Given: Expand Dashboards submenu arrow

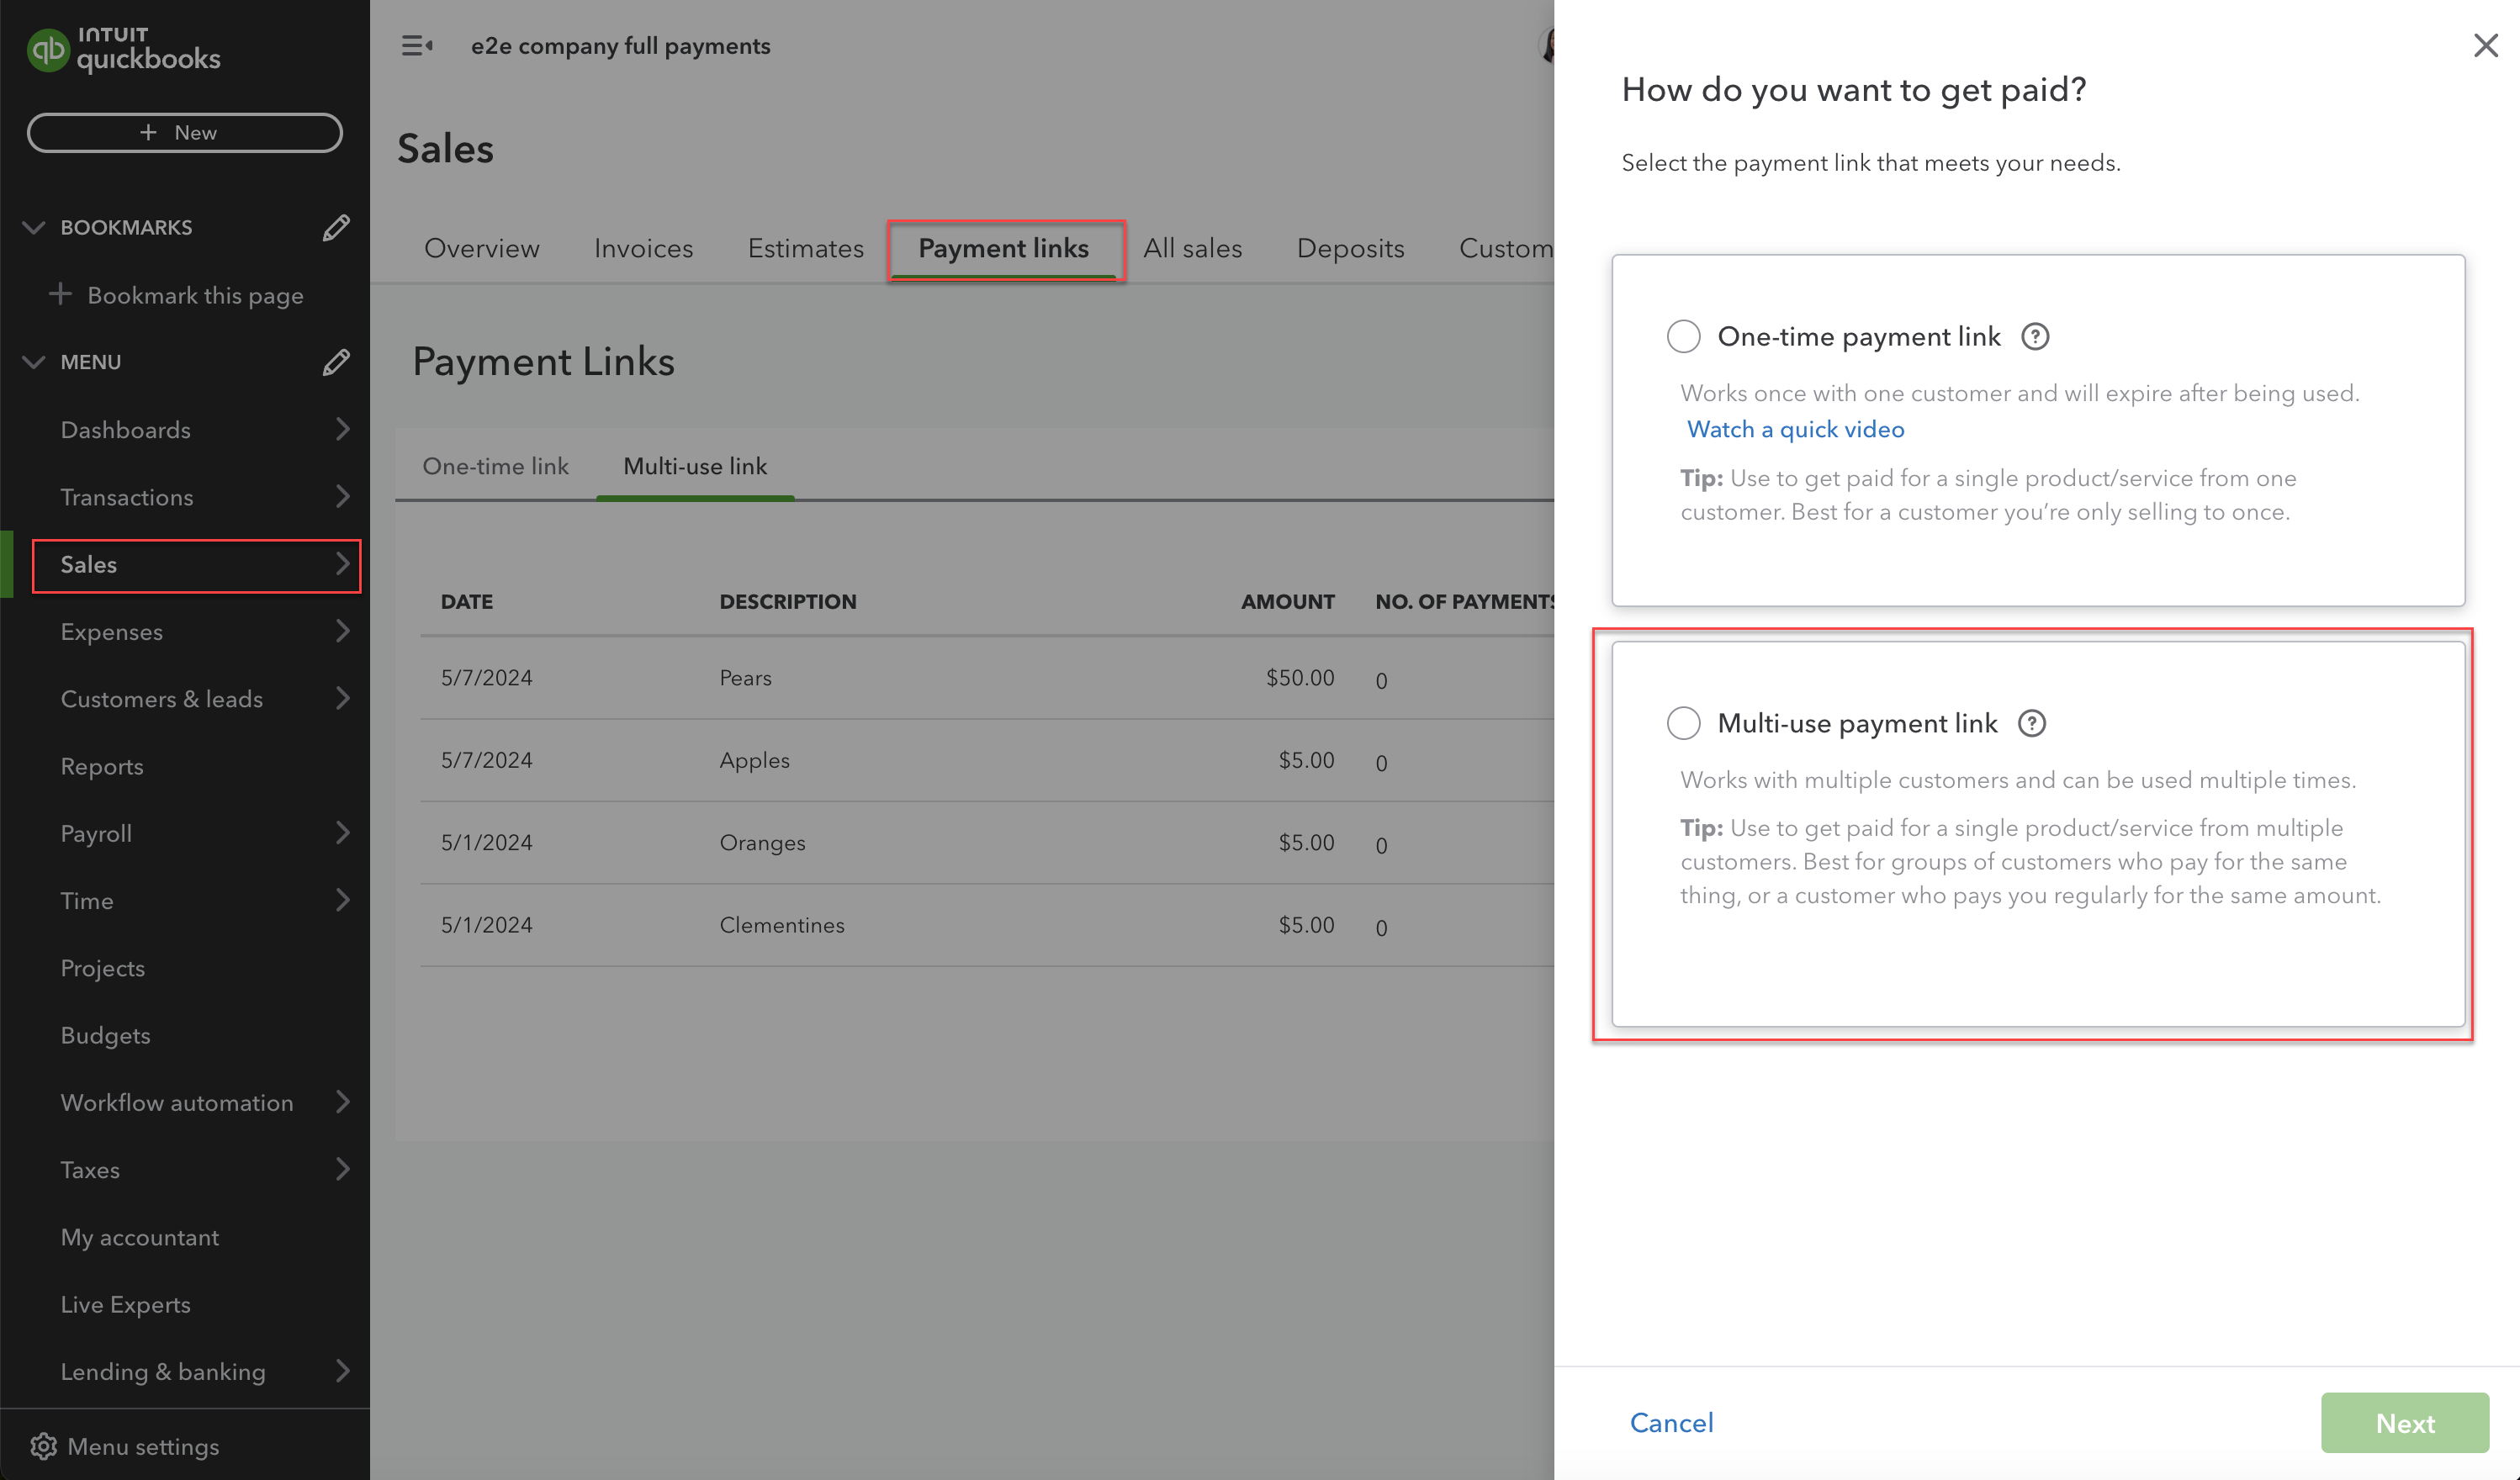Looking at the screenshot, I should (343, 429).
